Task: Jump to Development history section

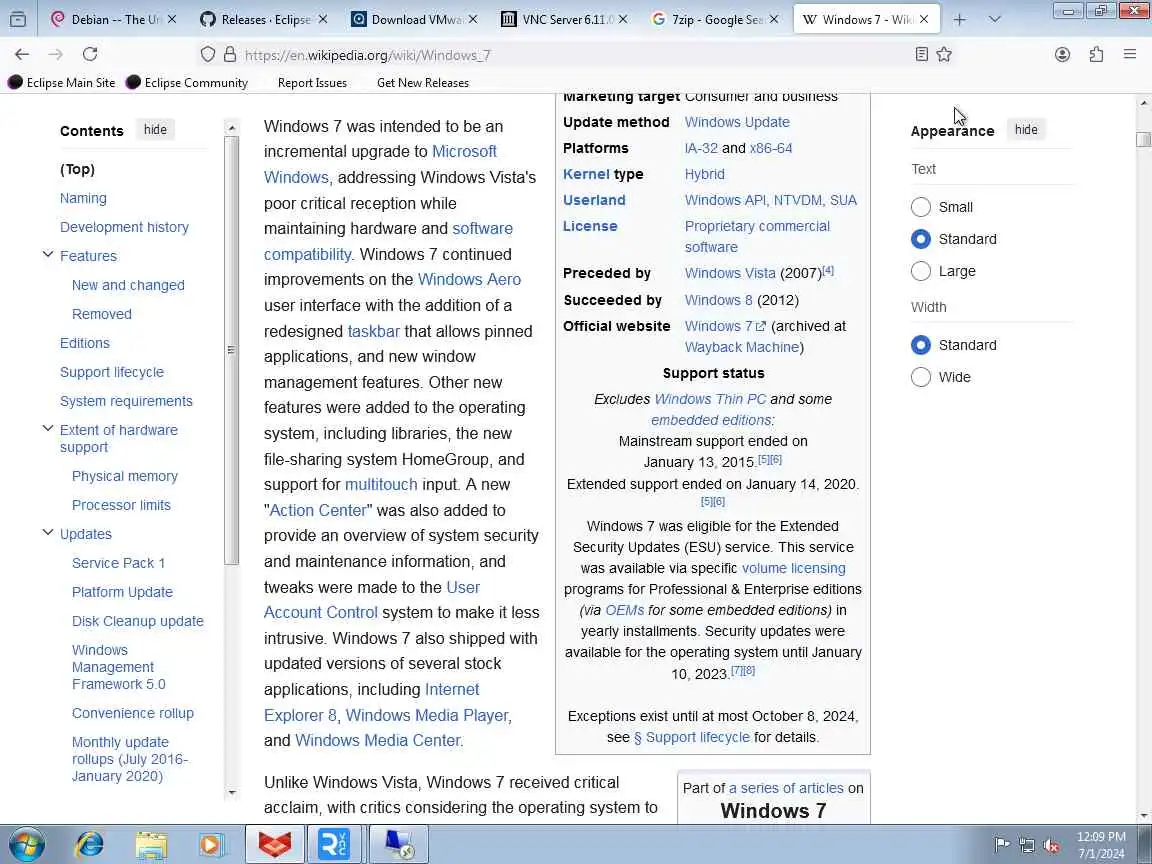Action: click(124, 227)
